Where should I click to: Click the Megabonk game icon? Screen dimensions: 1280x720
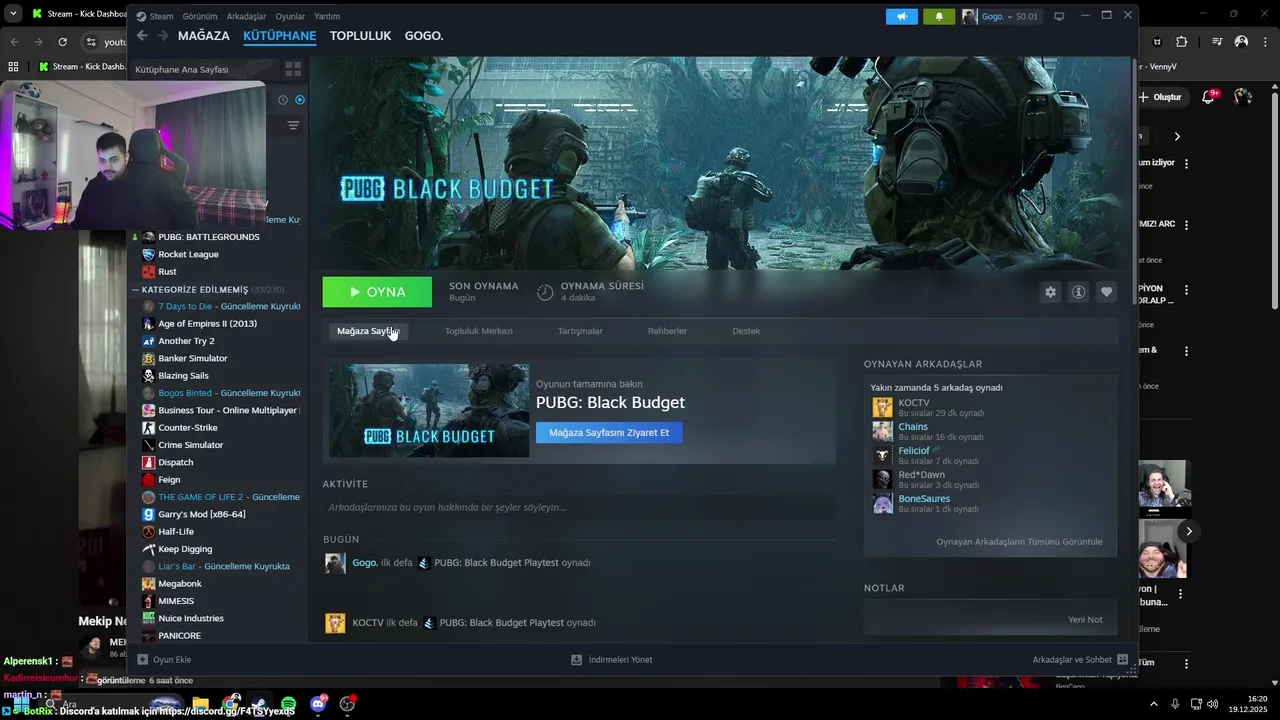pos(148,584)
